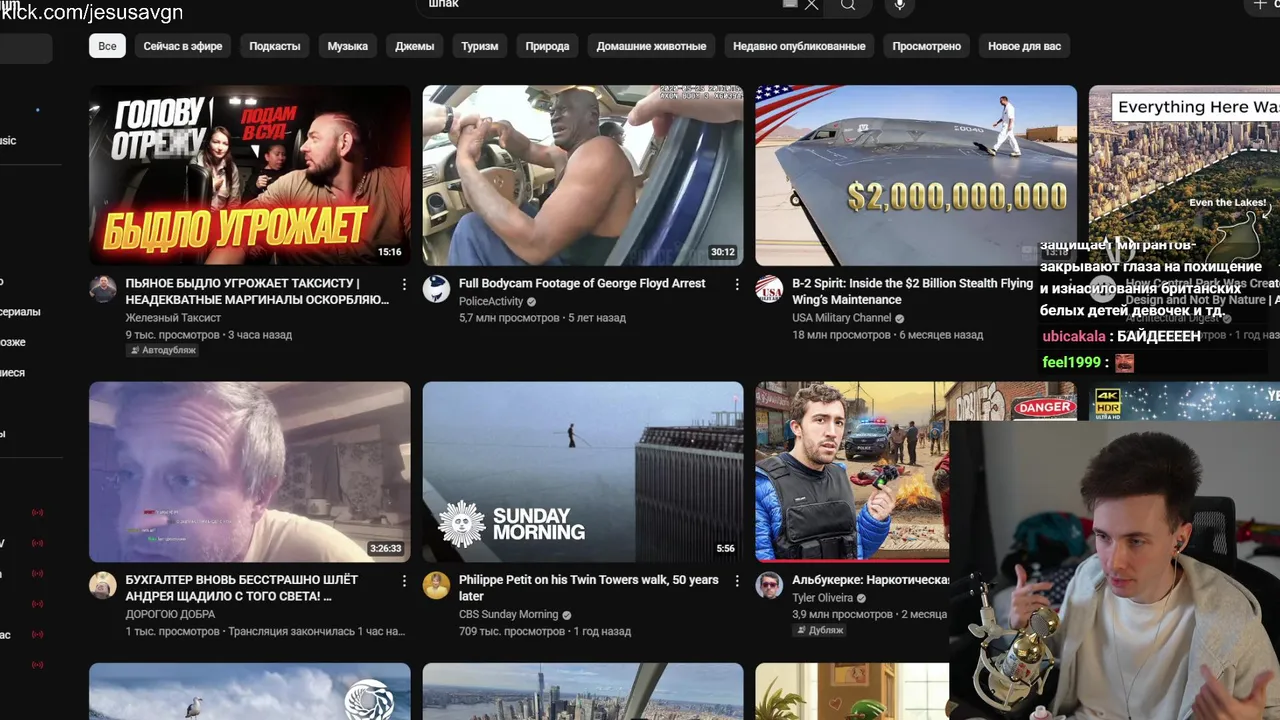
Task: Open the Sunday Morning tightrope walk thumbnail
Action: (x=583, y=472)
